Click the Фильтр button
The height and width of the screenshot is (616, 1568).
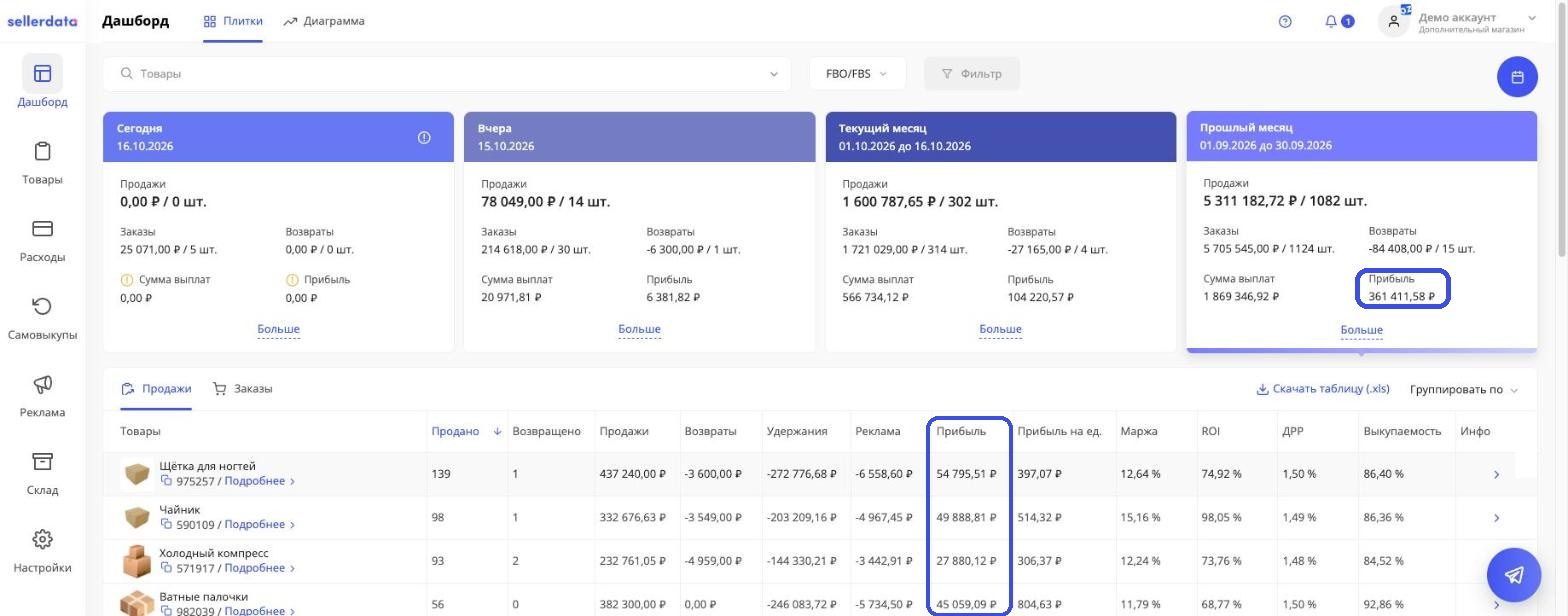(x=972, y=74)
